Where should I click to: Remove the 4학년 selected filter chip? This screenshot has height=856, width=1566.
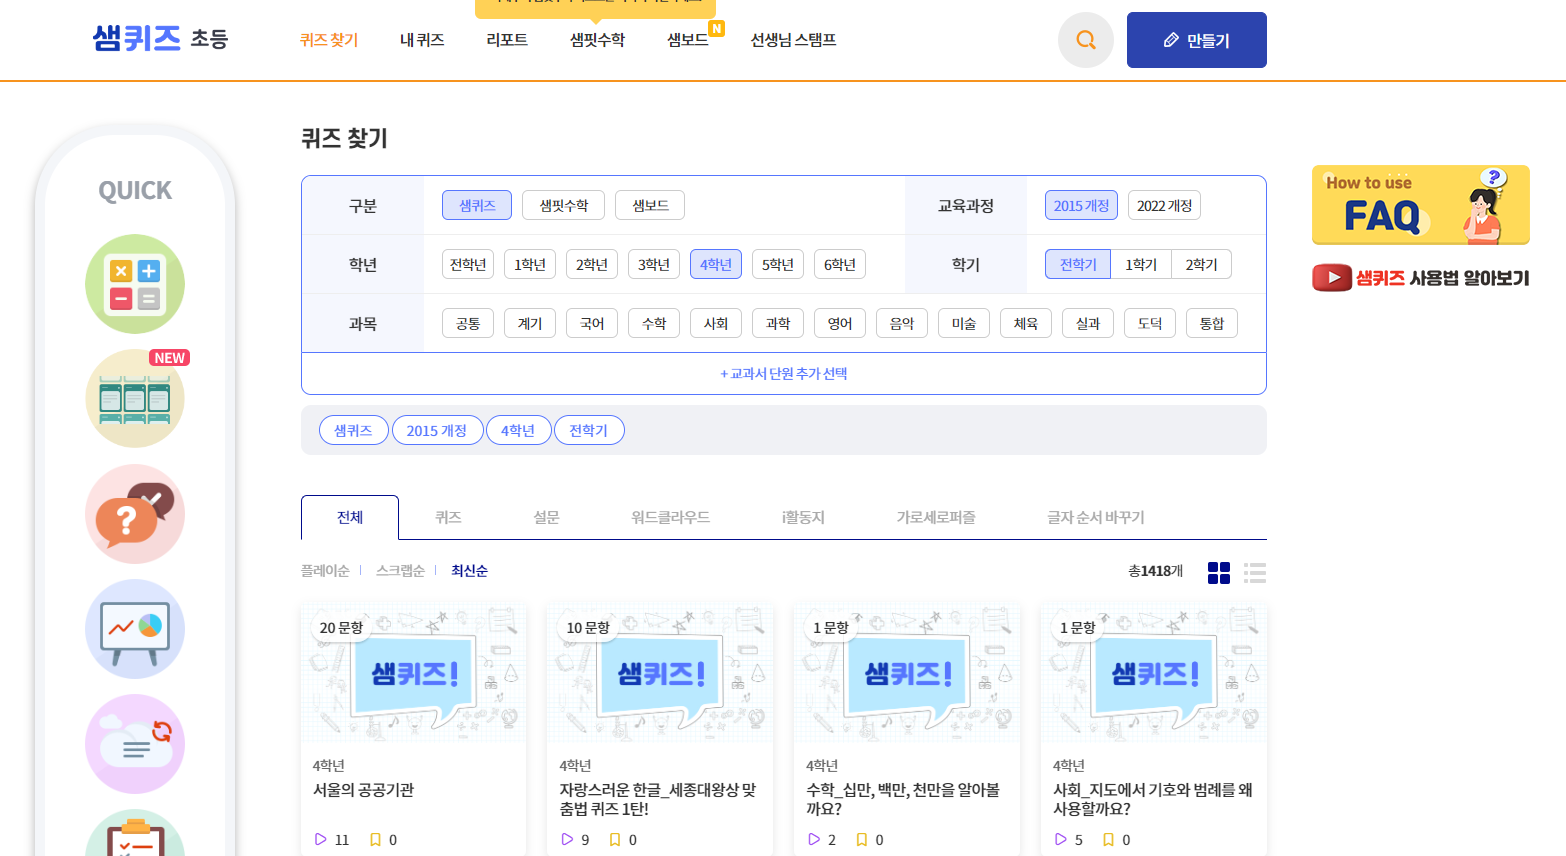click(518, 430)
